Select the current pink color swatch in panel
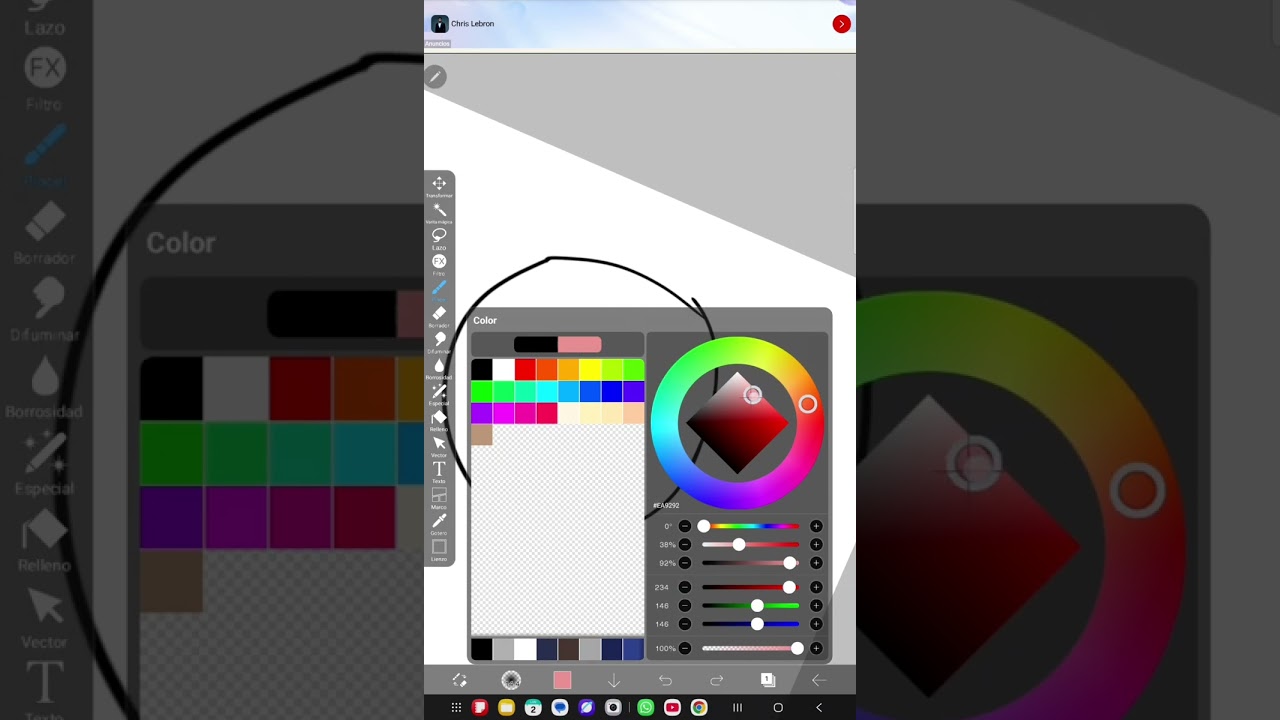This screenshot has width=1280, height=720. tap(580, 345)
